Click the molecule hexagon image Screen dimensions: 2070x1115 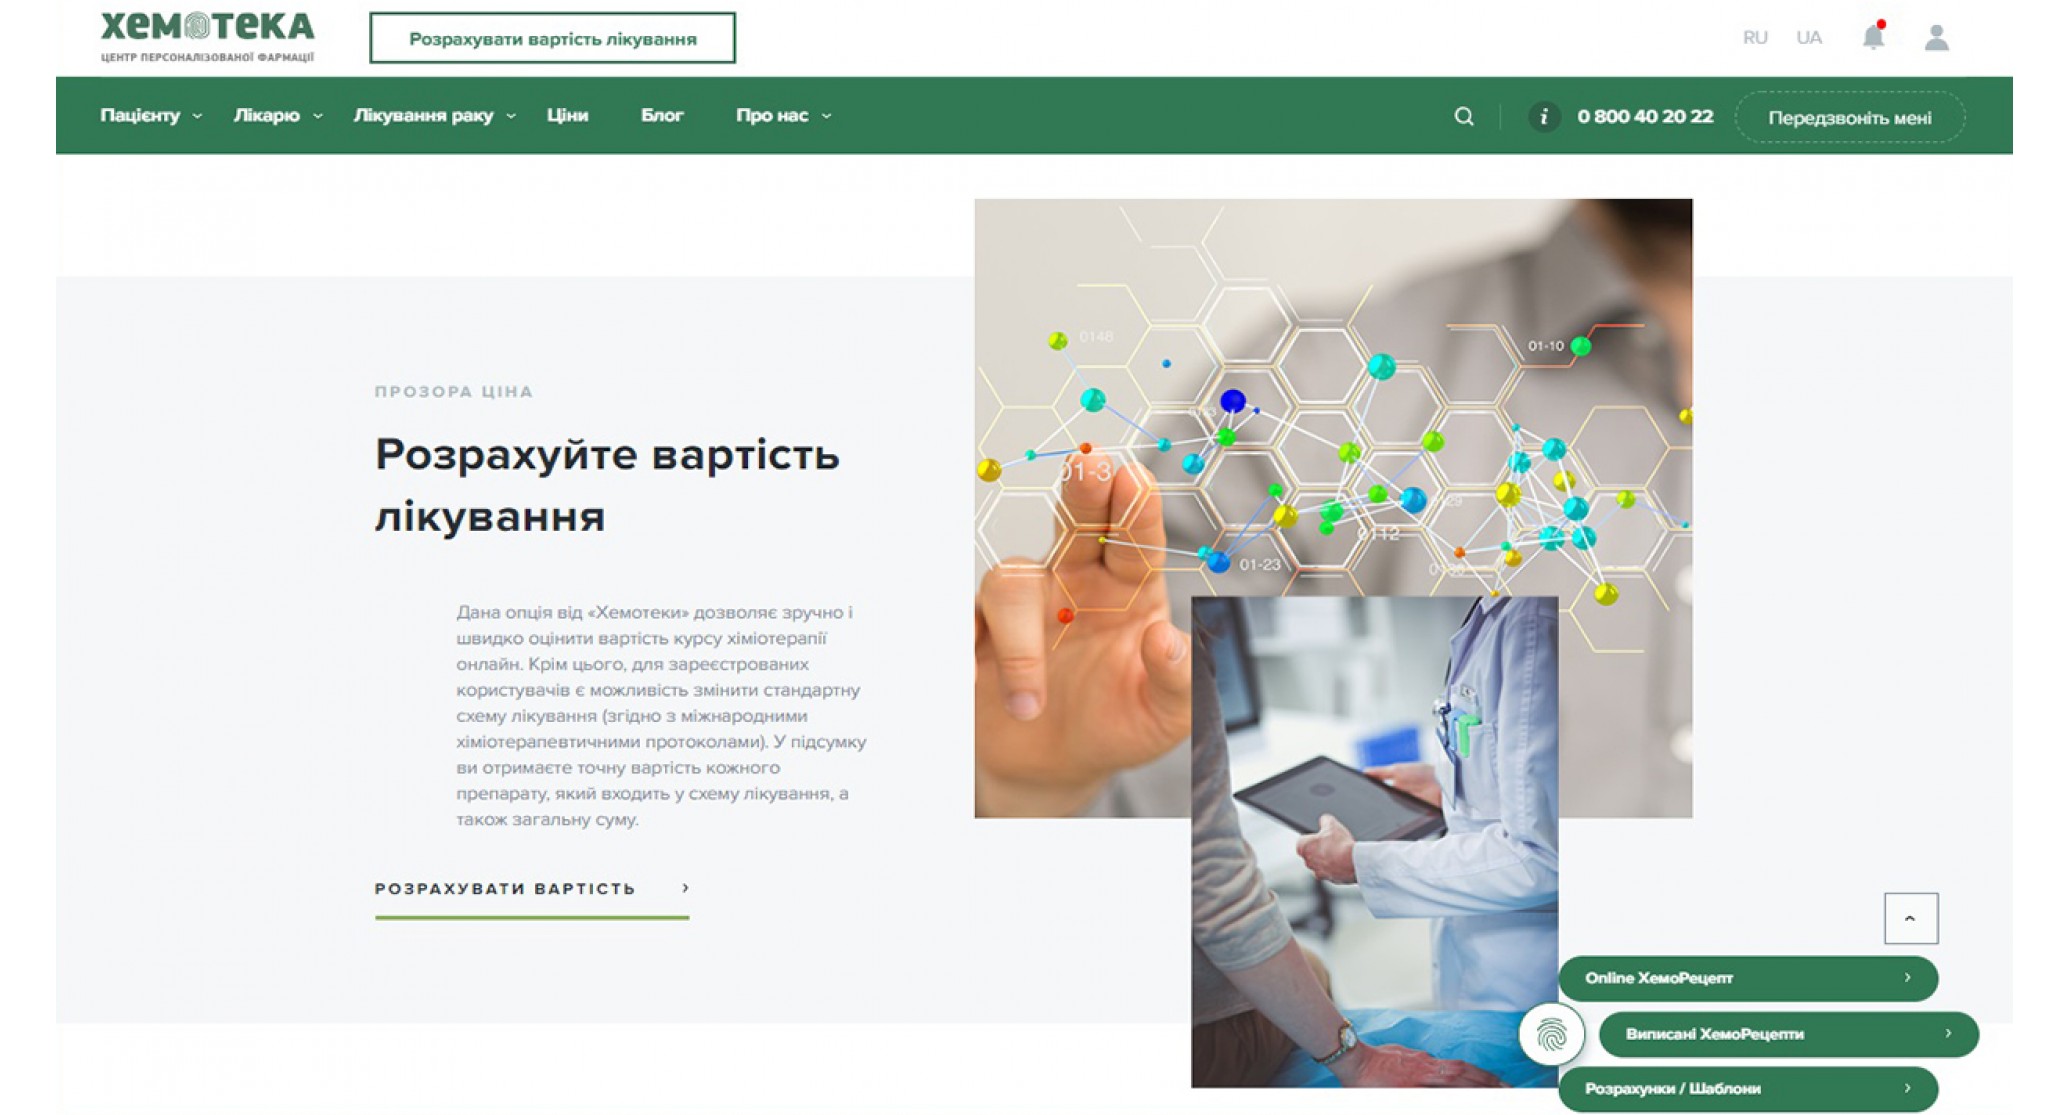pyautogui.click(x=1333, y=400)
